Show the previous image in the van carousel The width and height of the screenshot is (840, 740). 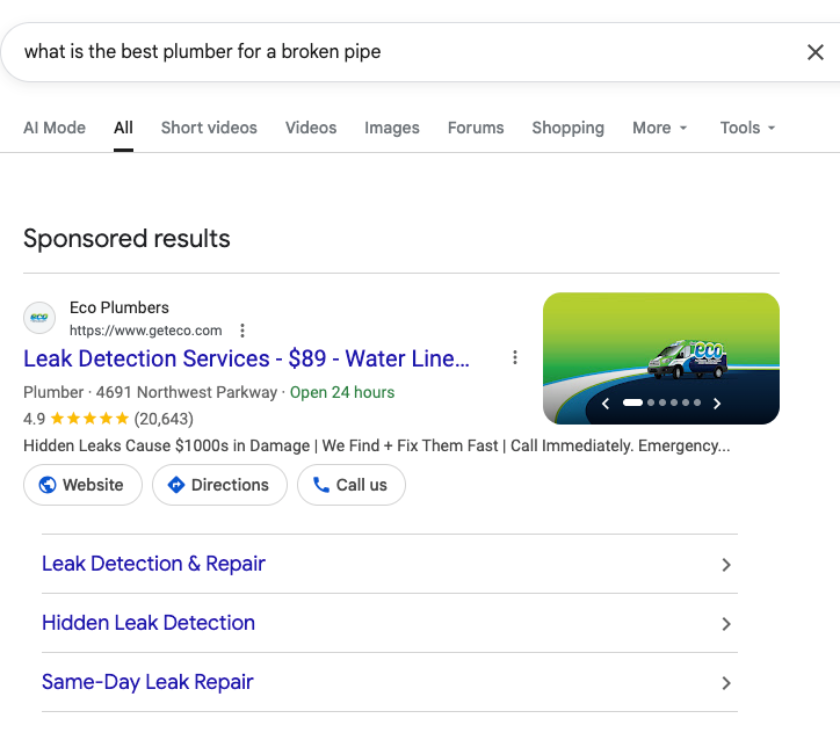point(606,403)
